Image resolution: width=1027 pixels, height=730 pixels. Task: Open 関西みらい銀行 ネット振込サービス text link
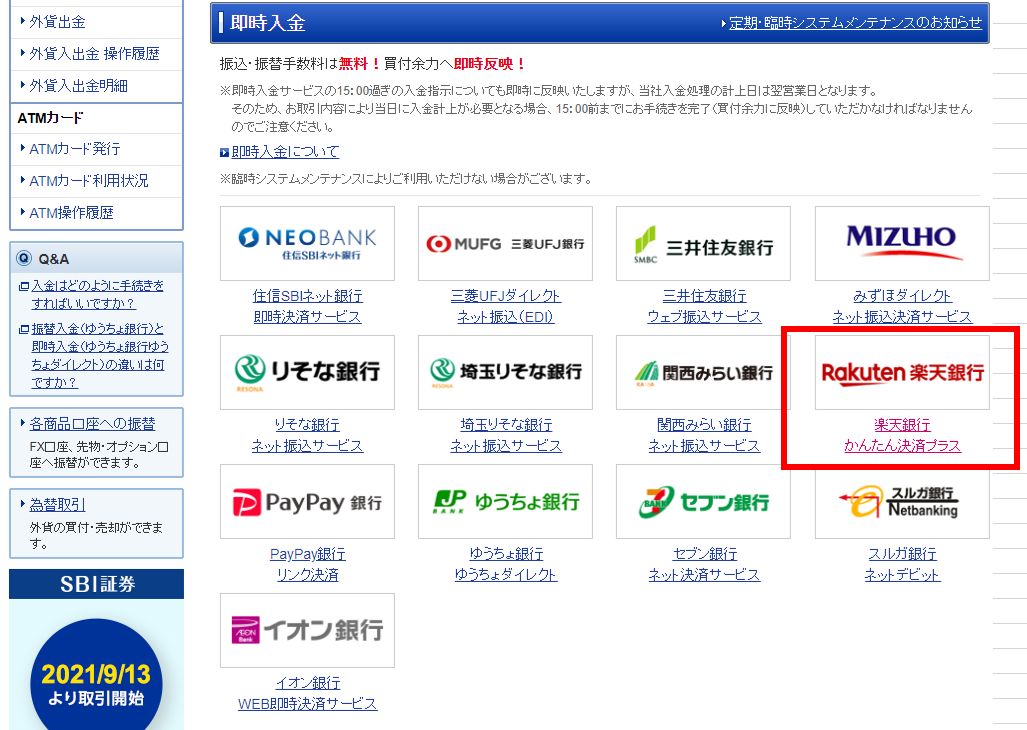704,435
